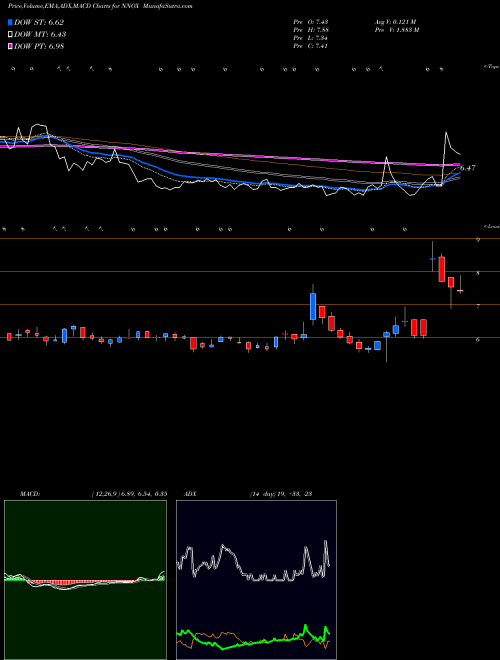Open the green MACD histogram panel

(85, 580)
